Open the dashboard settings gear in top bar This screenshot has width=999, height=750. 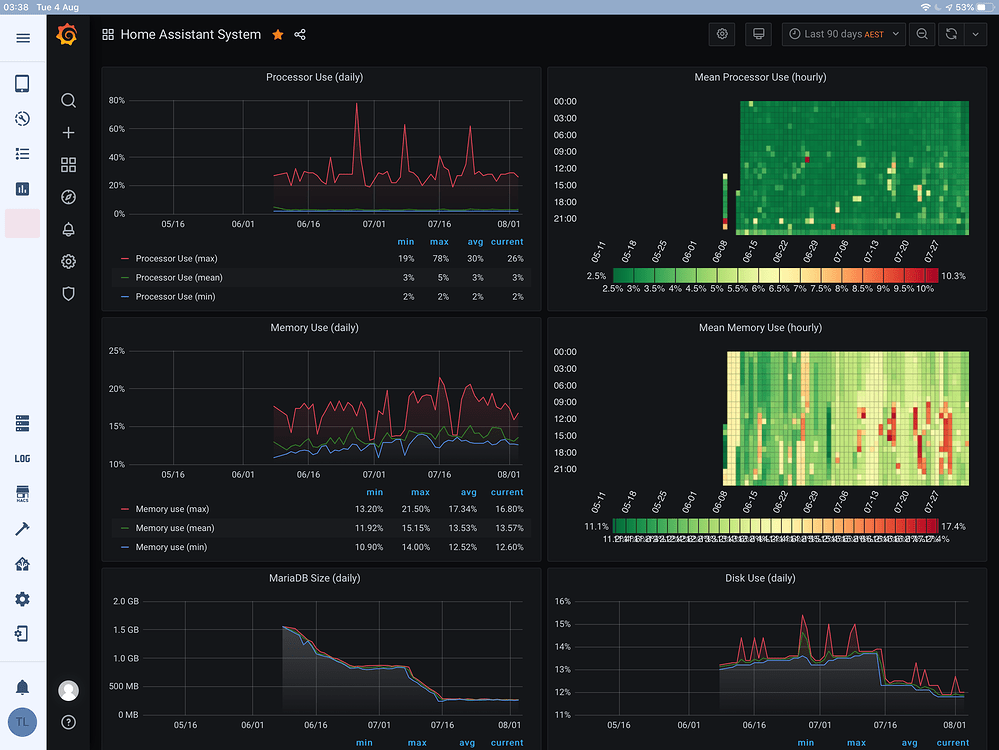[722, 34]
